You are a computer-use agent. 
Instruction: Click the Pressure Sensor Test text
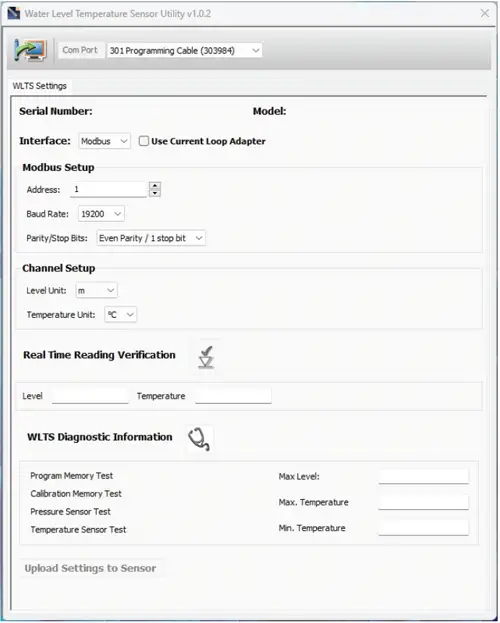tap(70, 512)
